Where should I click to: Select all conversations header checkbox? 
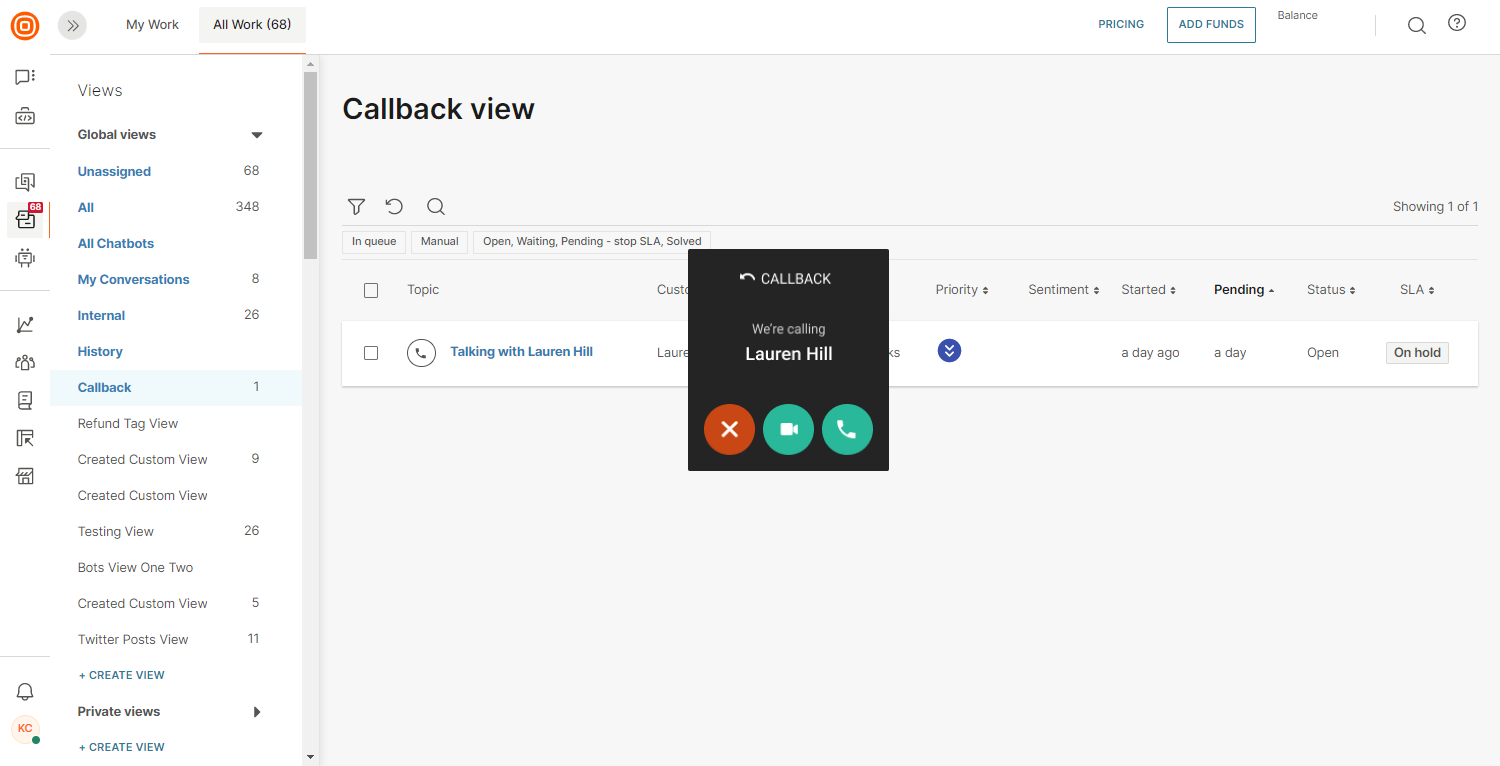pyautogui.click(x=371, y=290)
